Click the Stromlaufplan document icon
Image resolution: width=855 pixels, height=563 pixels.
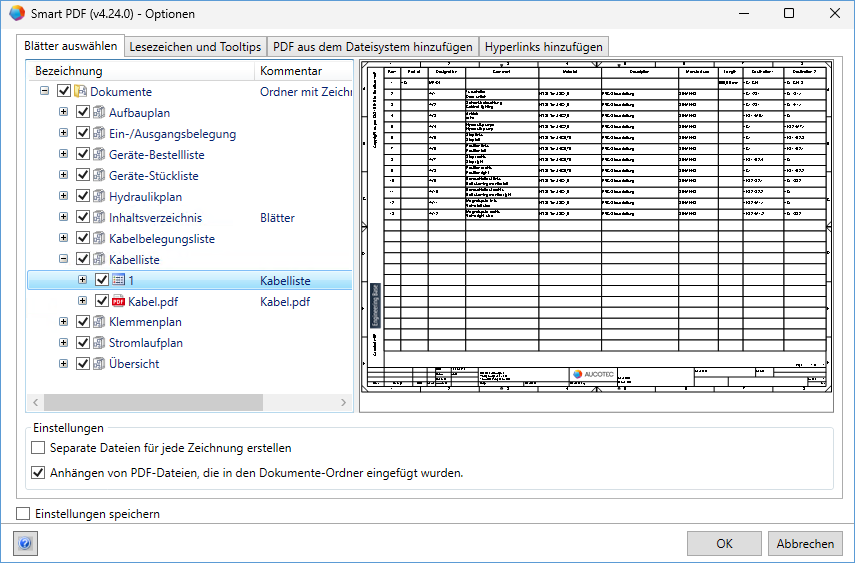[x=99, y=343]
